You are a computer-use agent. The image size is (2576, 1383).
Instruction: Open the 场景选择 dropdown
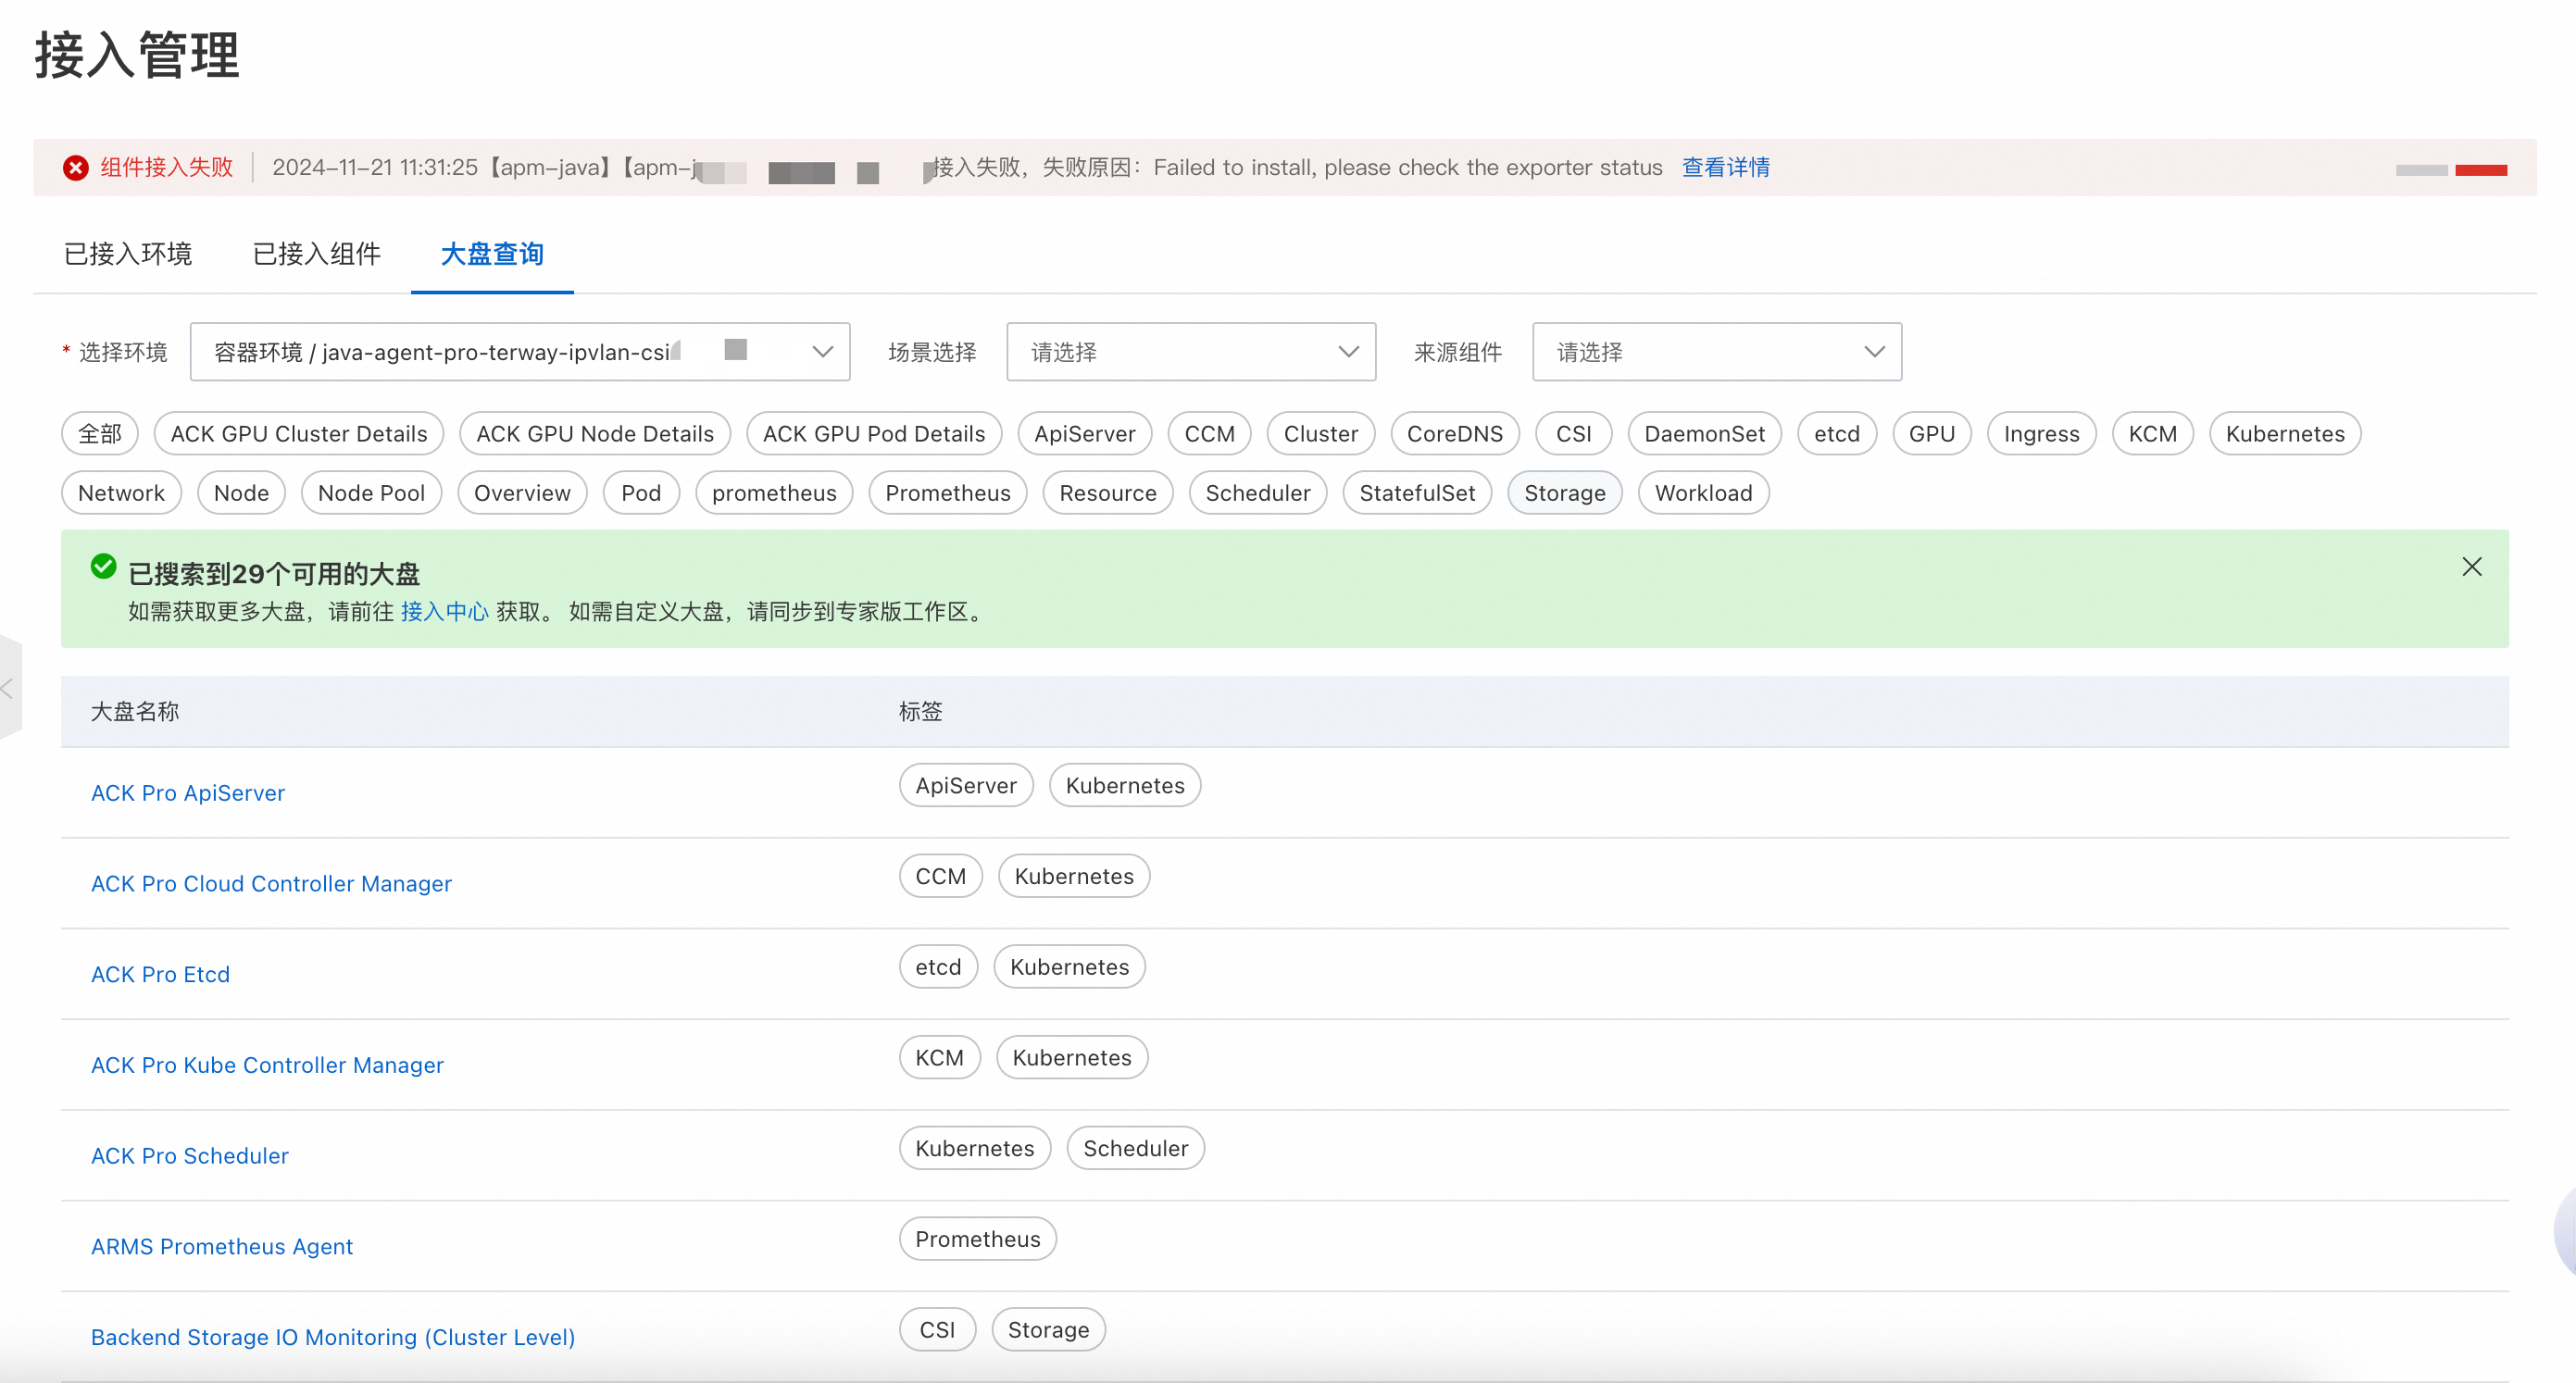click(1191, 352)
